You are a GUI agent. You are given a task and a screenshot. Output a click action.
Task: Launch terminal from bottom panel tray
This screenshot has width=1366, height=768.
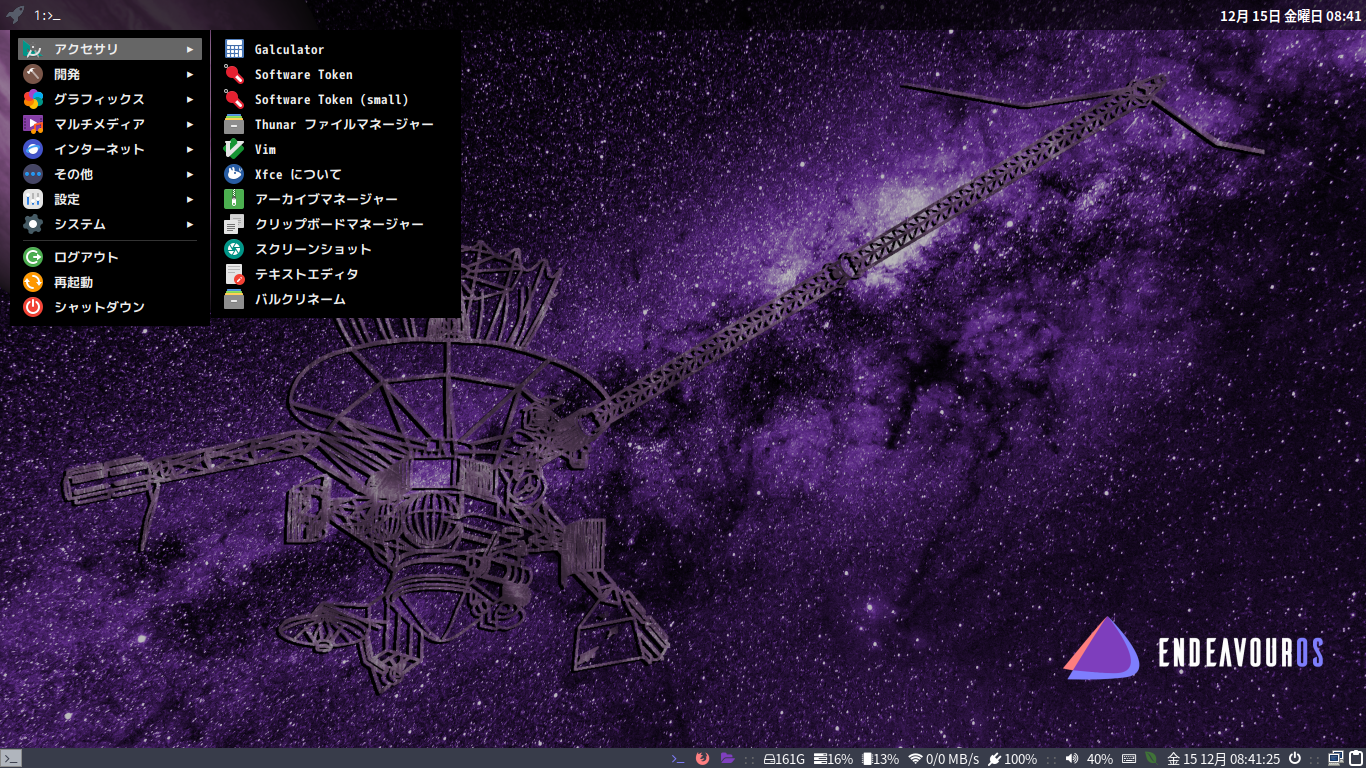click(678, 759)
